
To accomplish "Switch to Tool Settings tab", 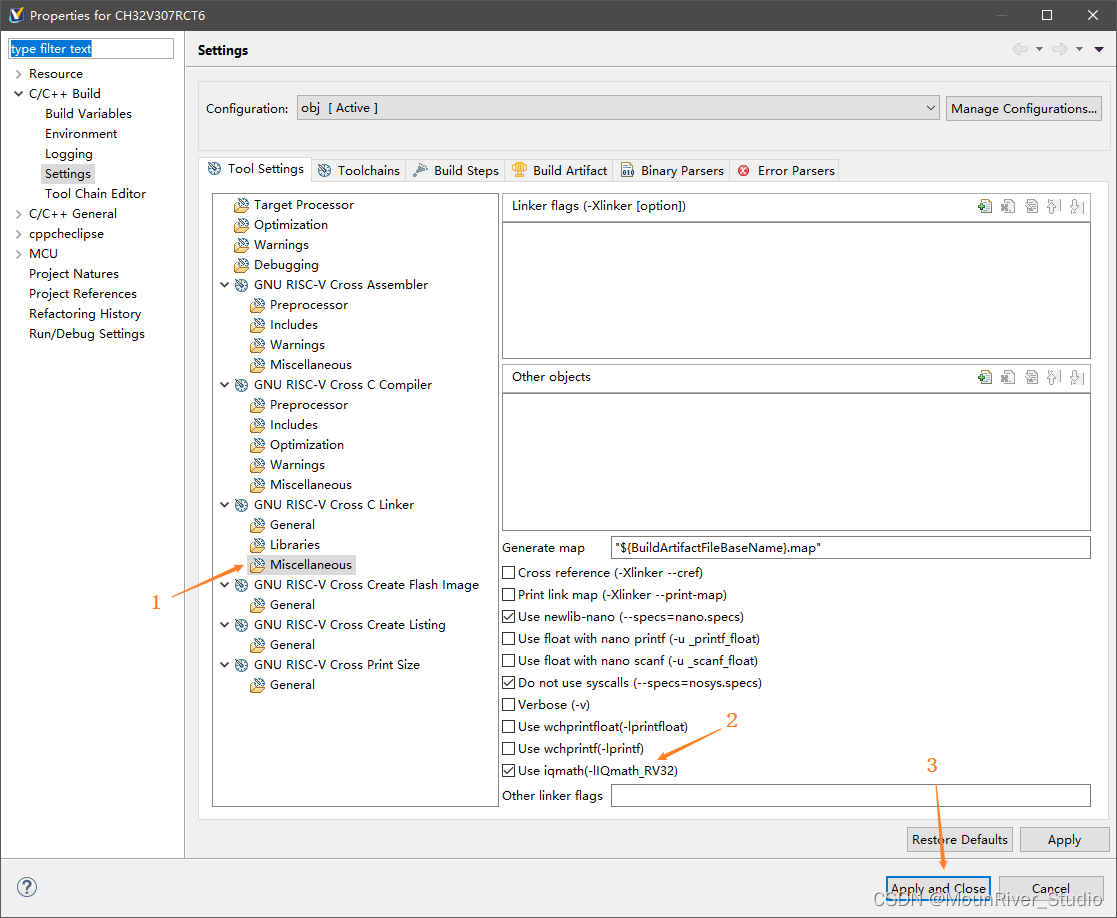I will (256, 169).
